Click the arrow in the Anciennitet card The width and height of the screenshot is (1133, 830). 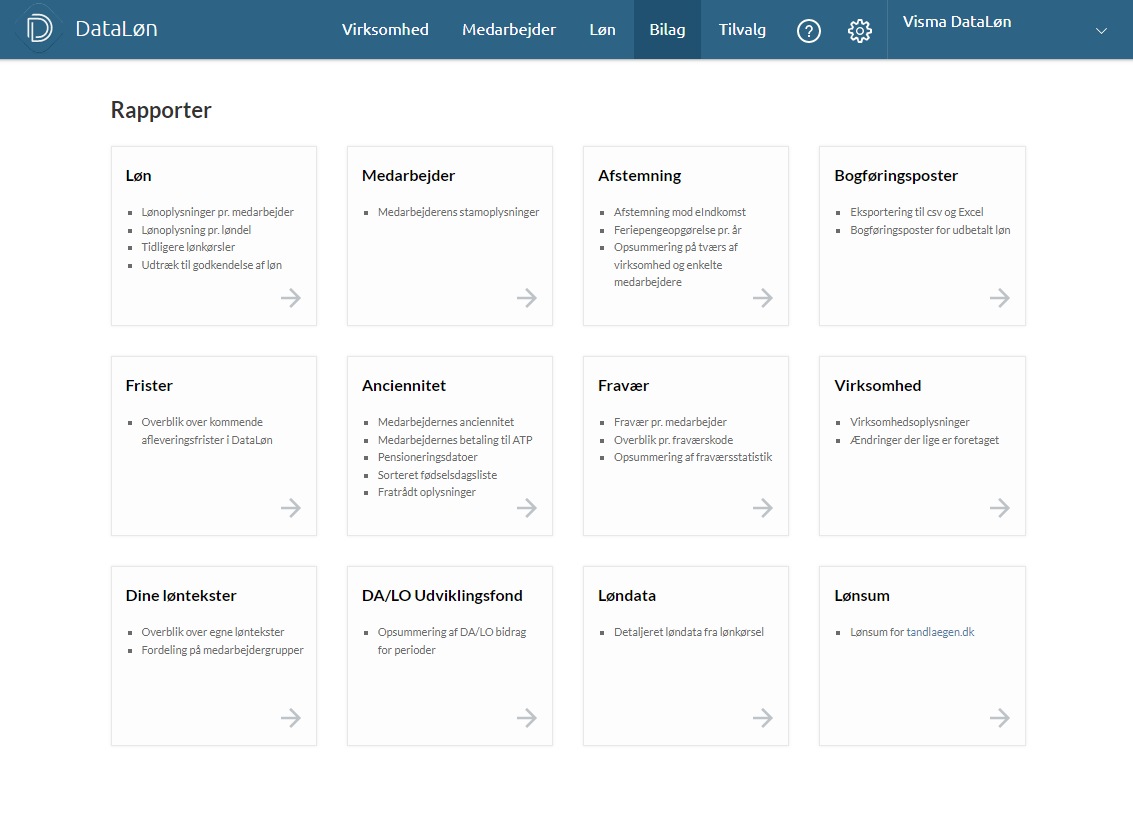tap(527, 508)
